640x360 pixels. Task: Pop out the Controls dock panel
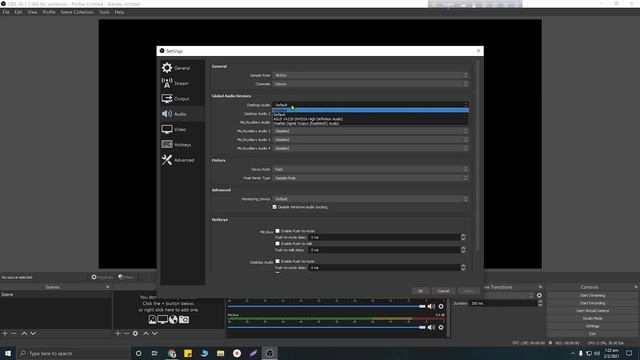636,287
